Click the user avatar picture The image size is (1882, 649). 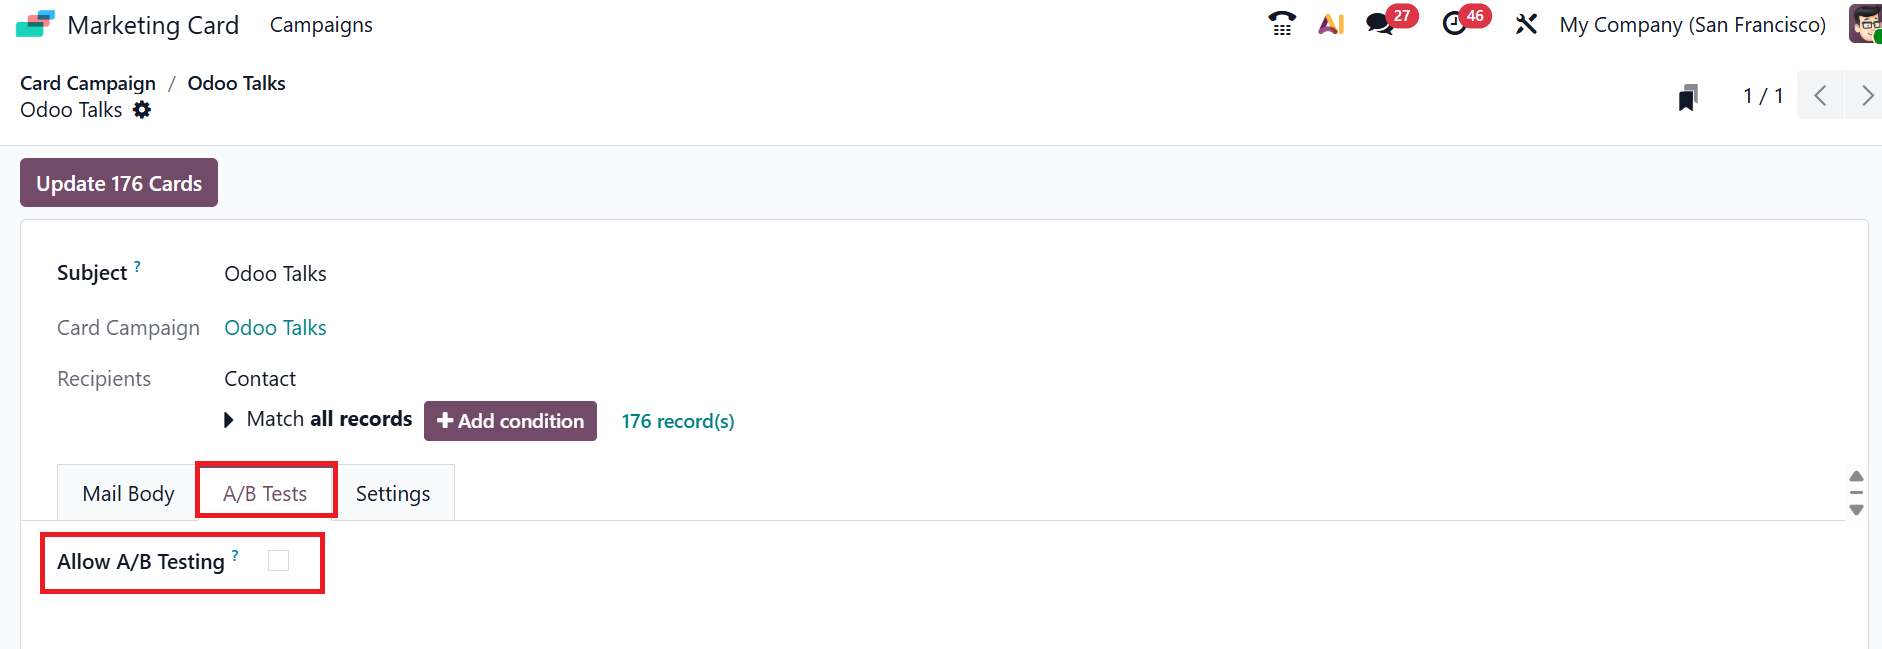[x=1866, y=24]
